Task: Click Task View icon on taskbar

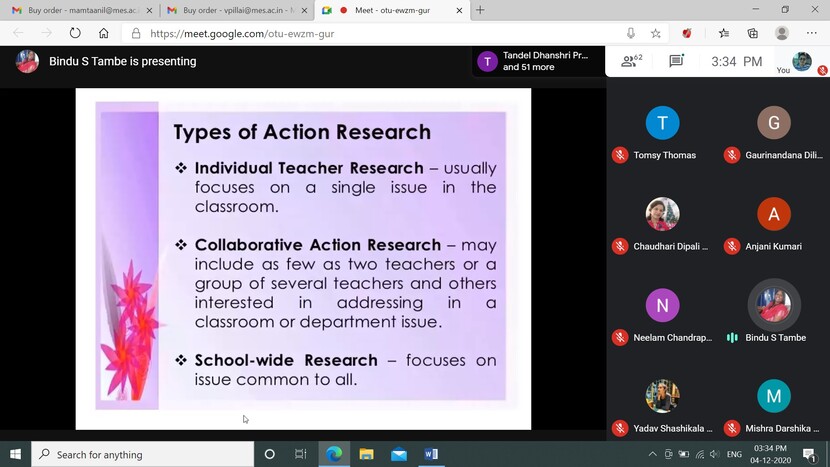Action: [x=301, y=454]
